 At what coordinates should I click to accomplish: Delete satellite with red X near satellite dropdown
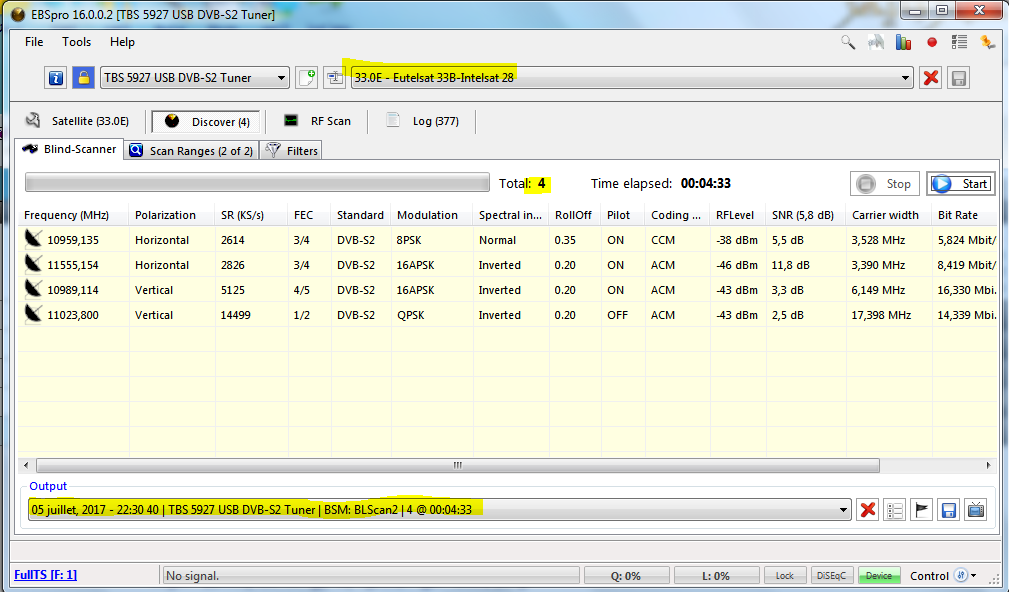[x=931, y=78]
